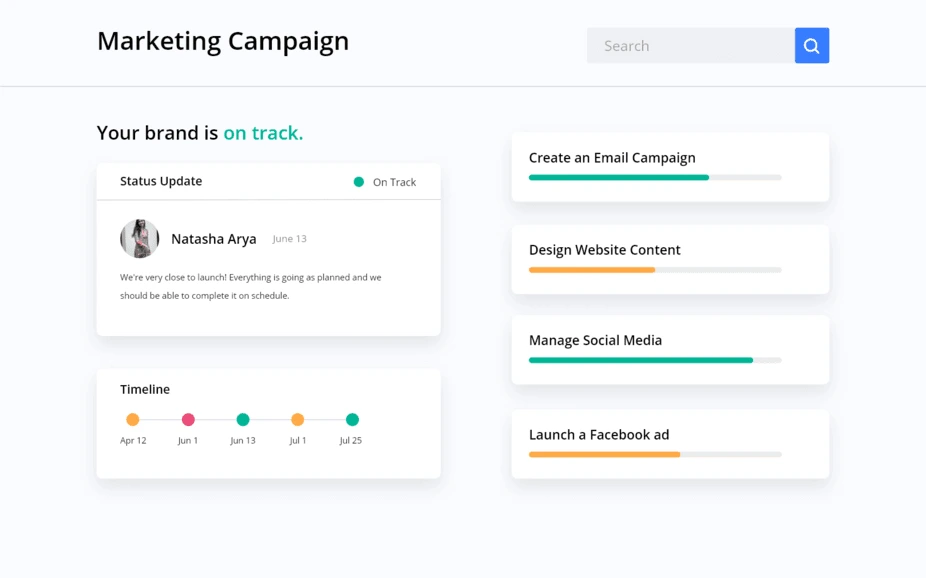The height and width of the screenshot is (578, 926).
Task: Click the Natasha Arya author name
Action: point(213,239)
